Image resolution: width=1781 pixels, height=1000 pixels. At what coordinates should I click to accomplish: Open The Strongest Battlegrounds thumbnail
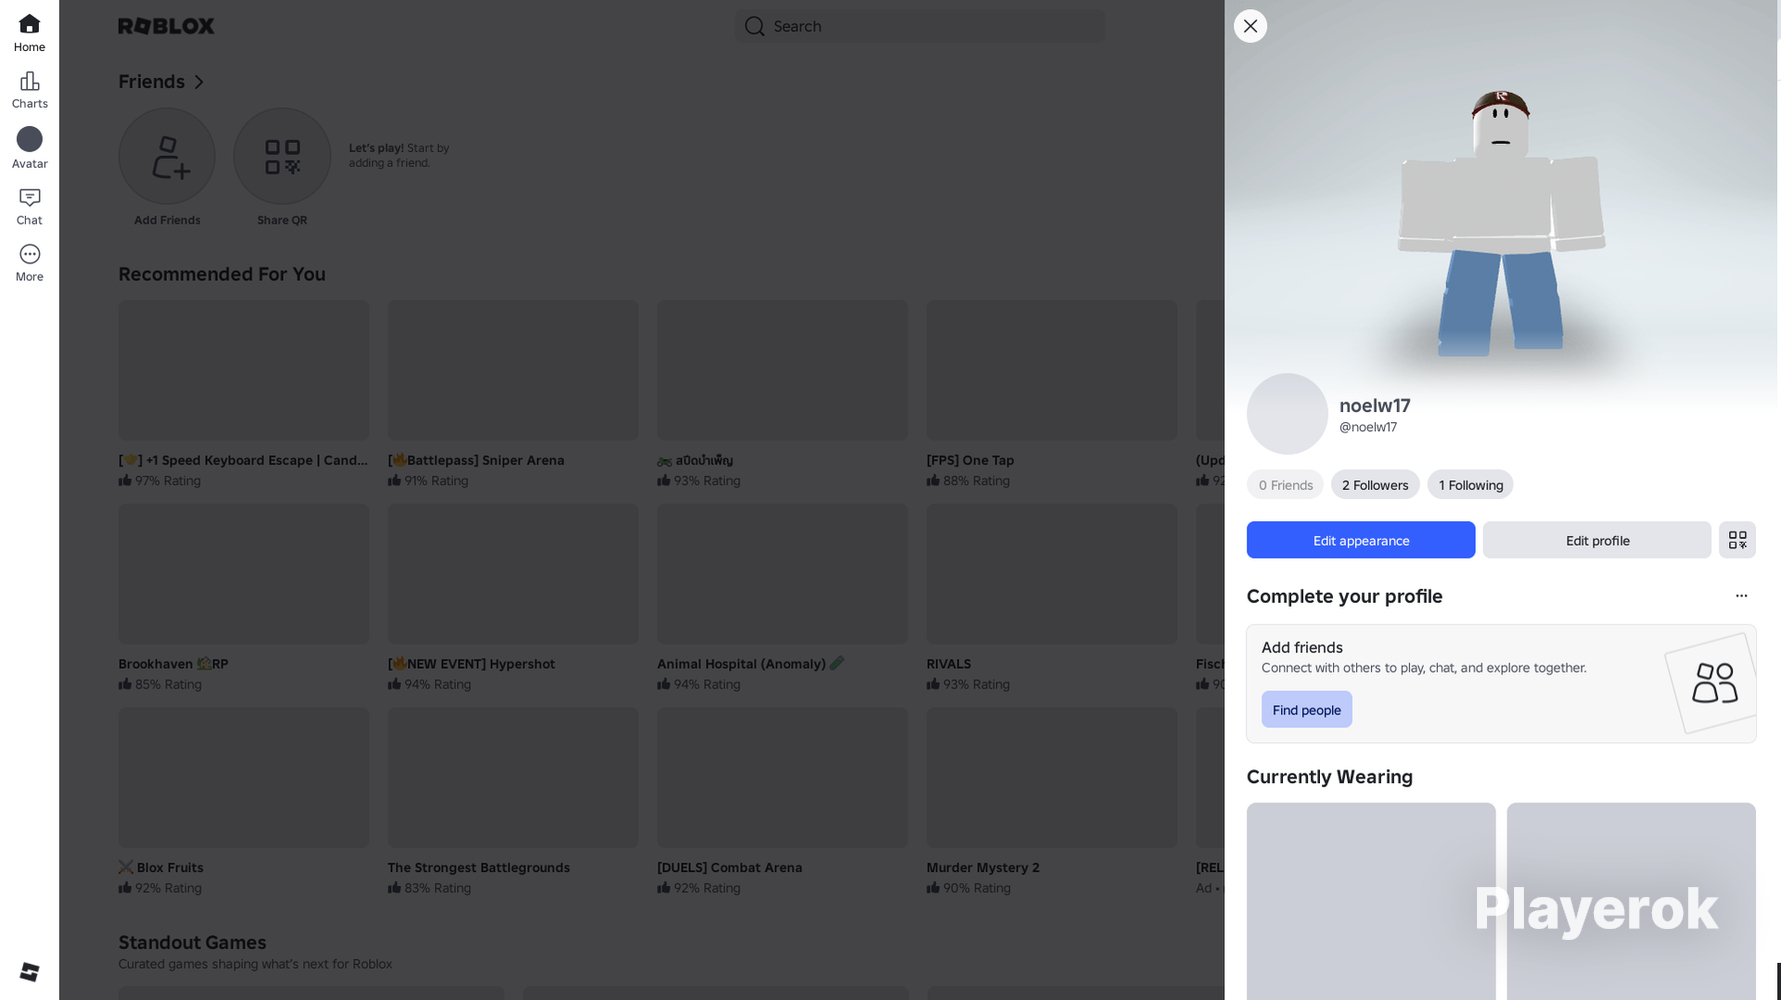coord(513,778)
